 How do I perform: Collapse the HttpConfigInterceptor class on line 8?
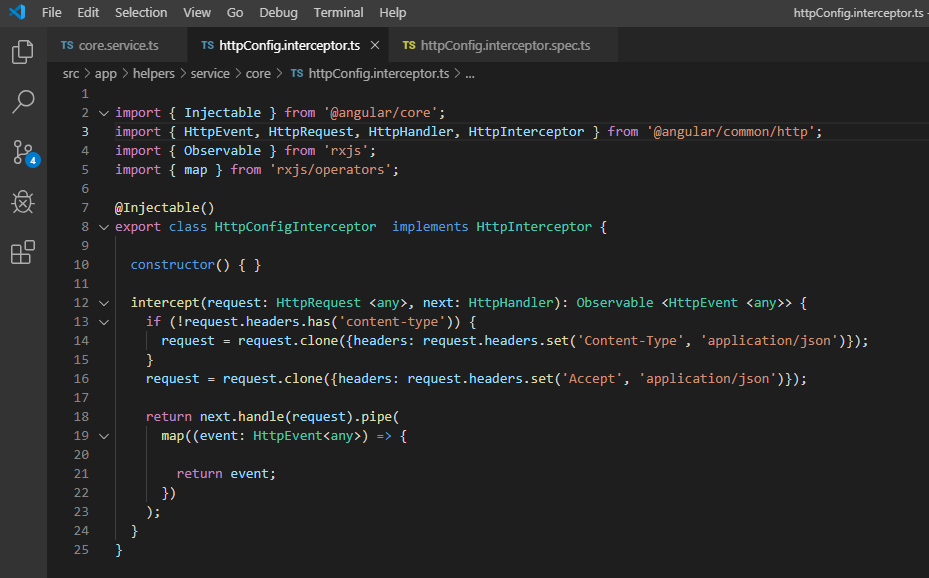[103, 226]
